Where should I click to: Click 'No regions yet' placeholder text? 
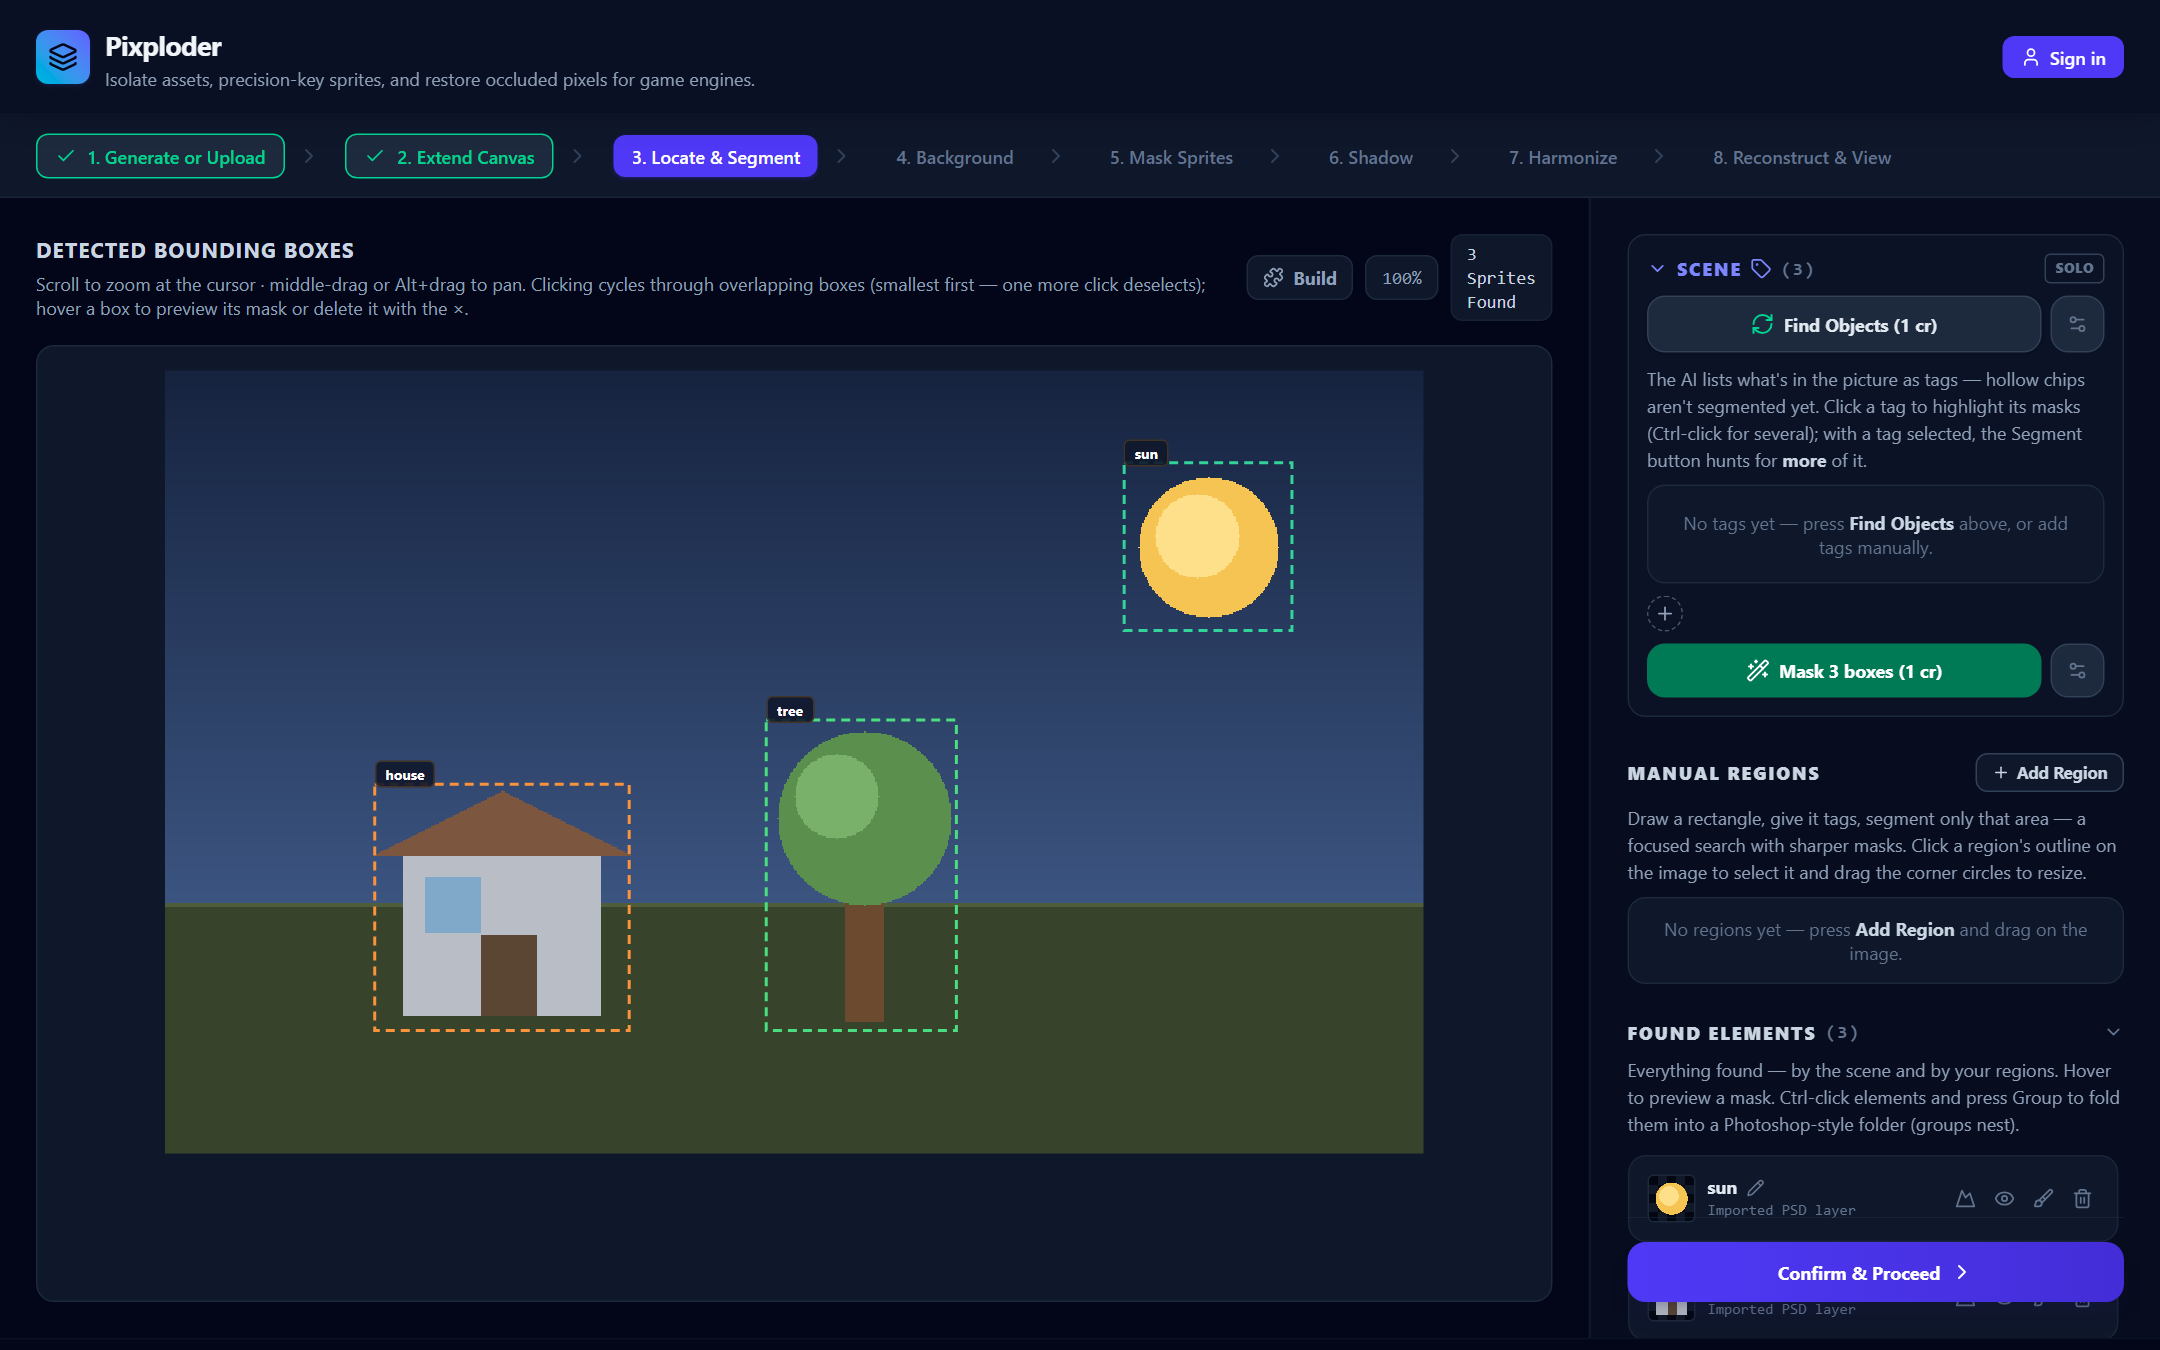(1875, 941)
